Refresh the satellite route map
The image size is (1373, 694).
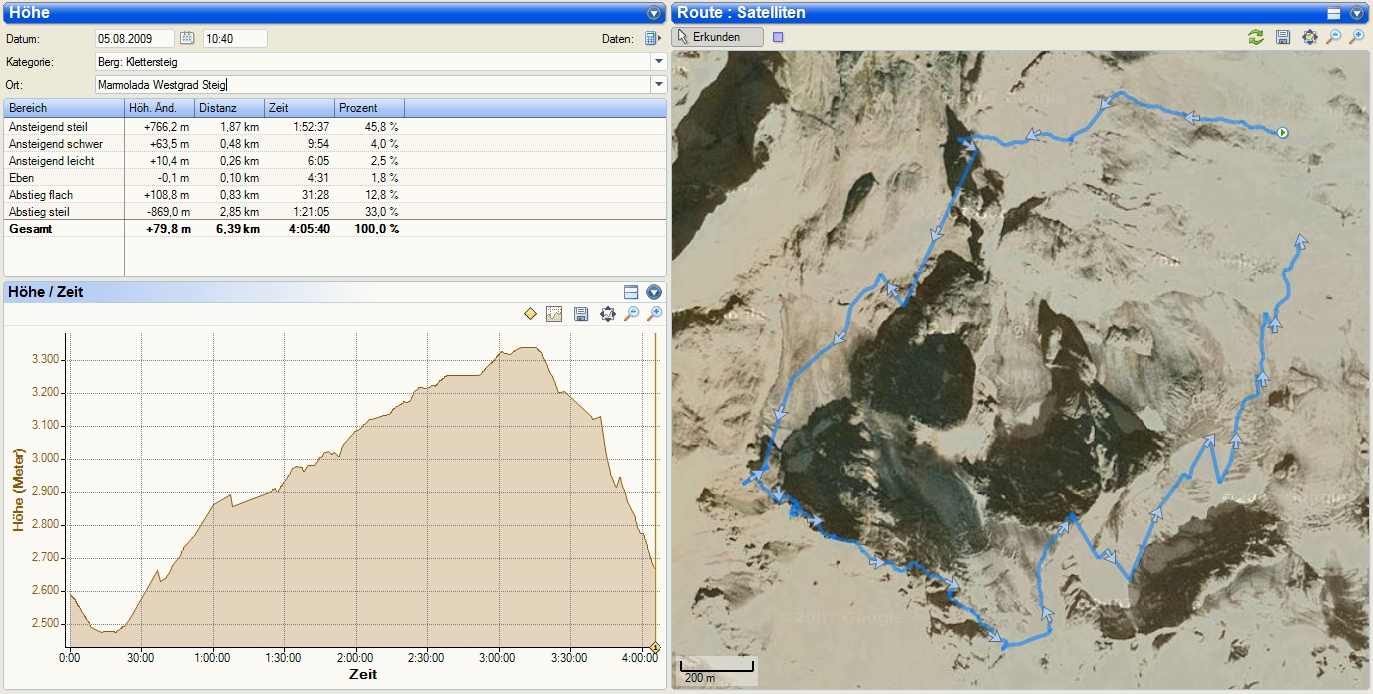point(1256,37)
